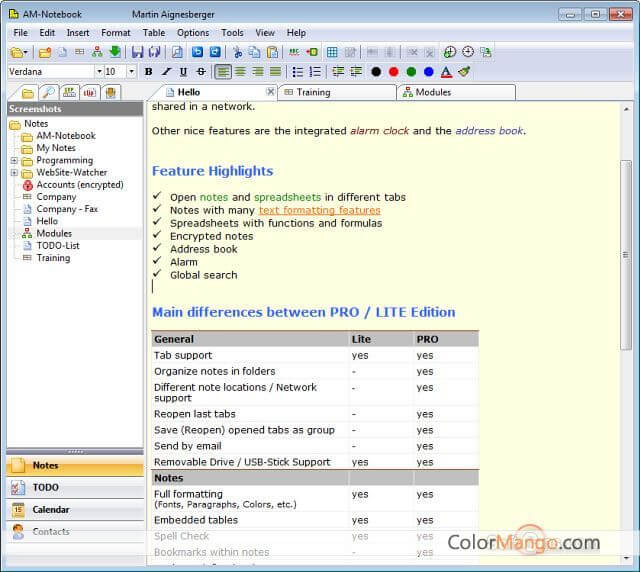
Task: Open the font size 10 dropdown
Action: tap(131, 72)
